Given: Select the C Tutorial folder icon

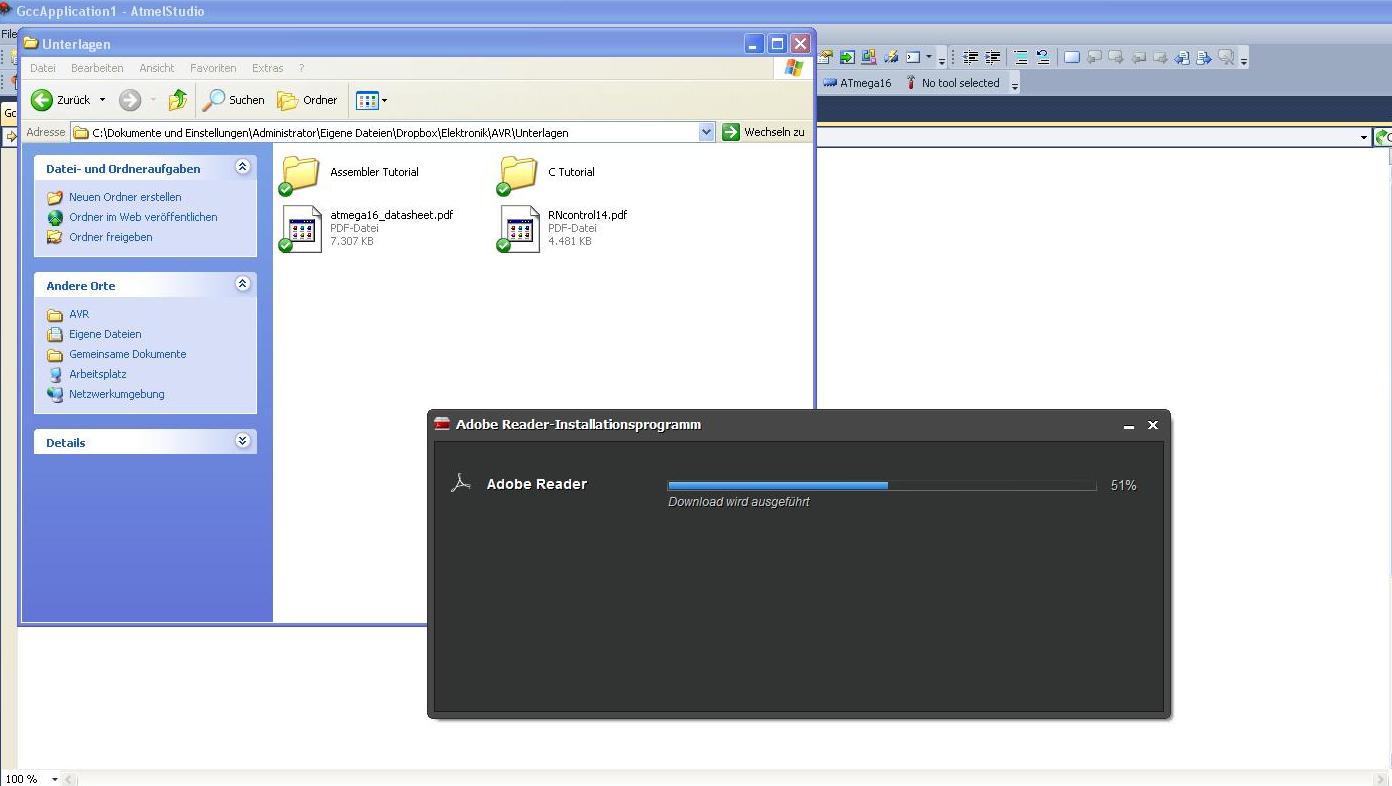Looking at the screenshot, I should click(518, 174).
